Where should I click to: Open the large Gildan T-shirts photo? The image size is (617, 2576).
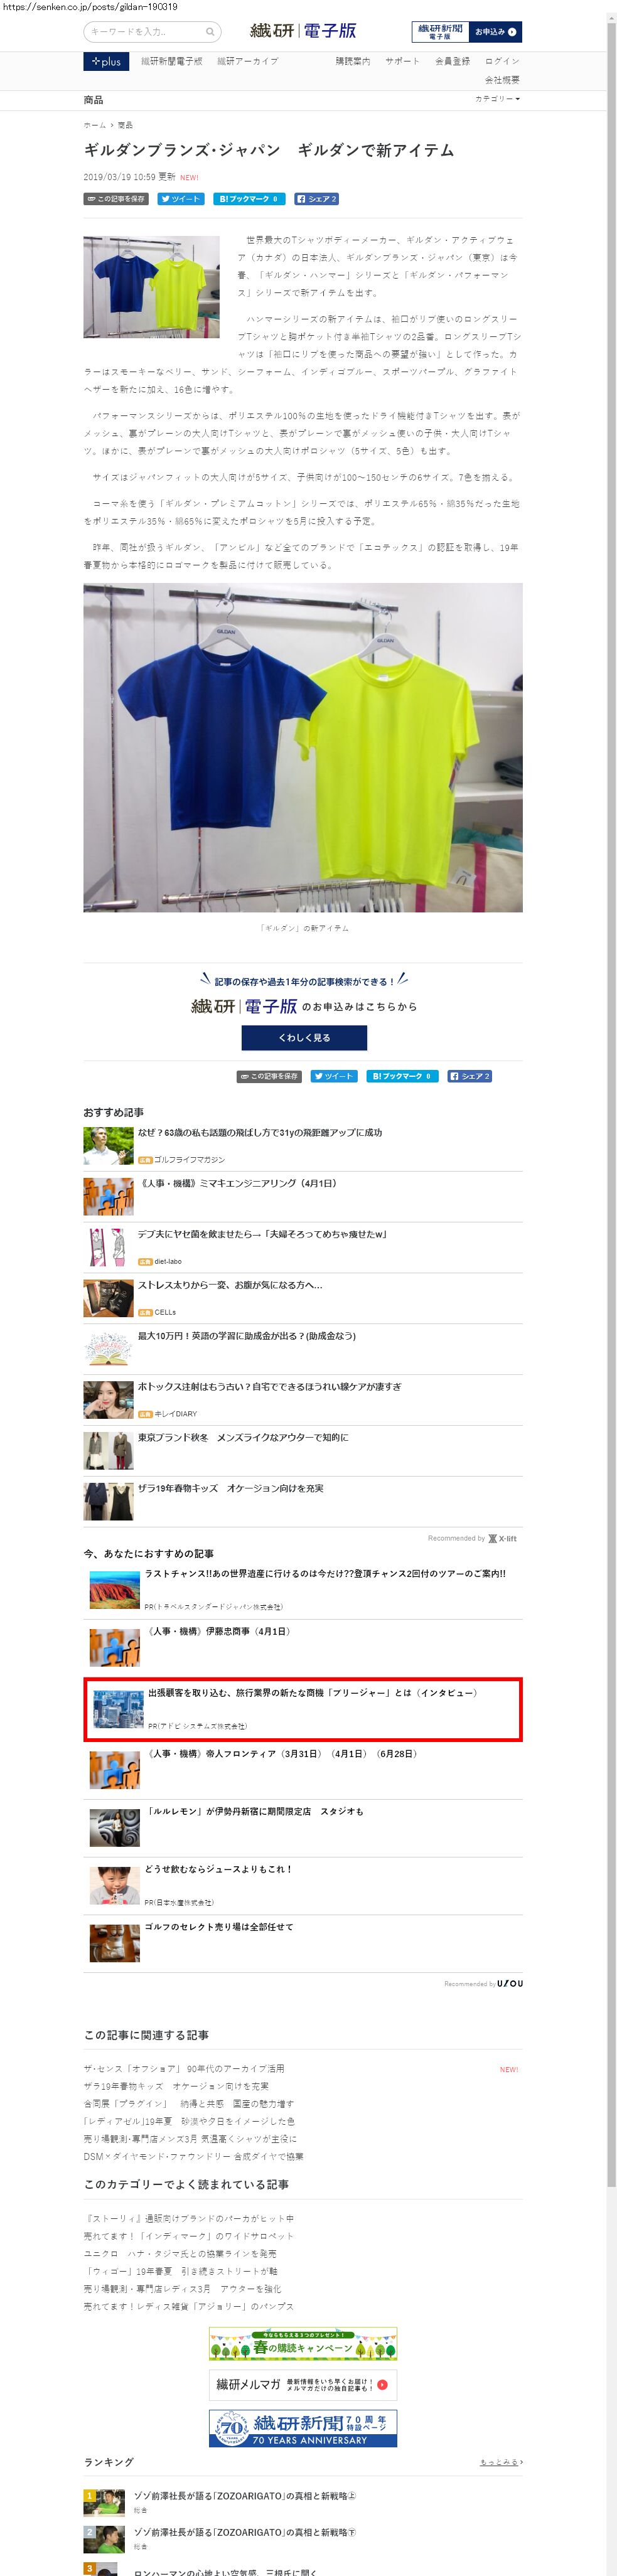[x=303, y=747]
